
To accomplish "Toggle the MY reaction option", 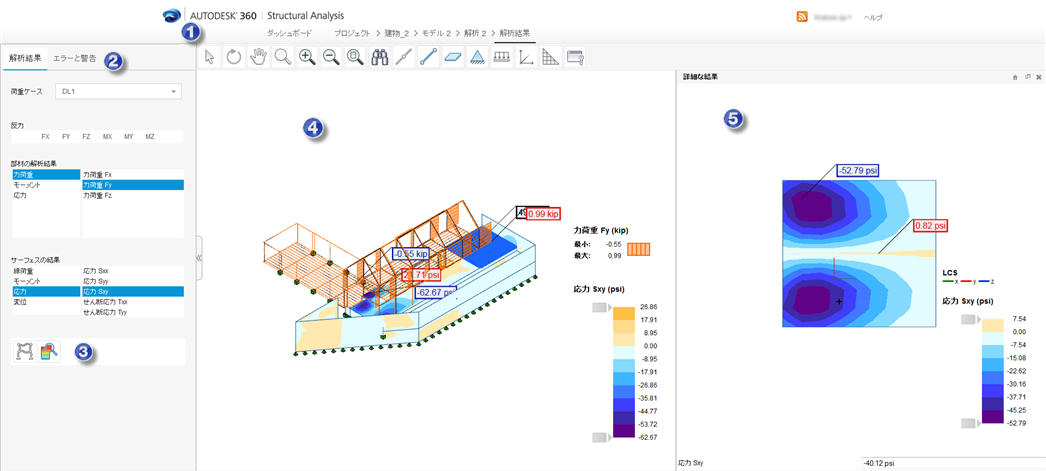I will point(128,136).
